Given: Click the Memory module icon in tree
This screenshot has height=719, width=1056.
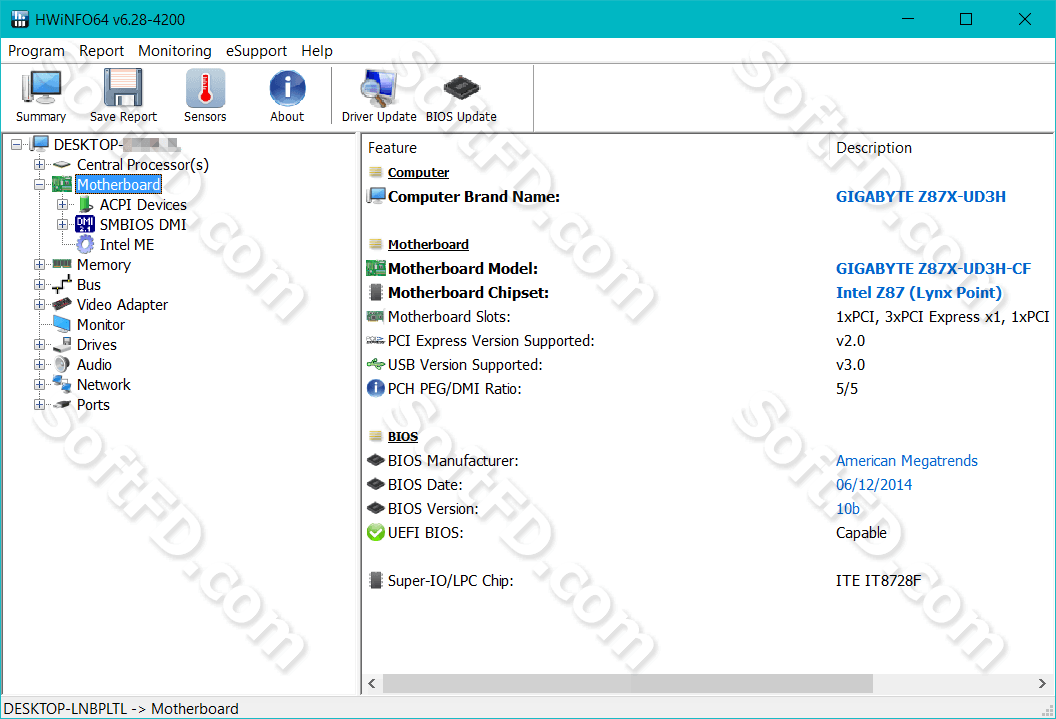Looking at the screenshot, I should [62, 264].
